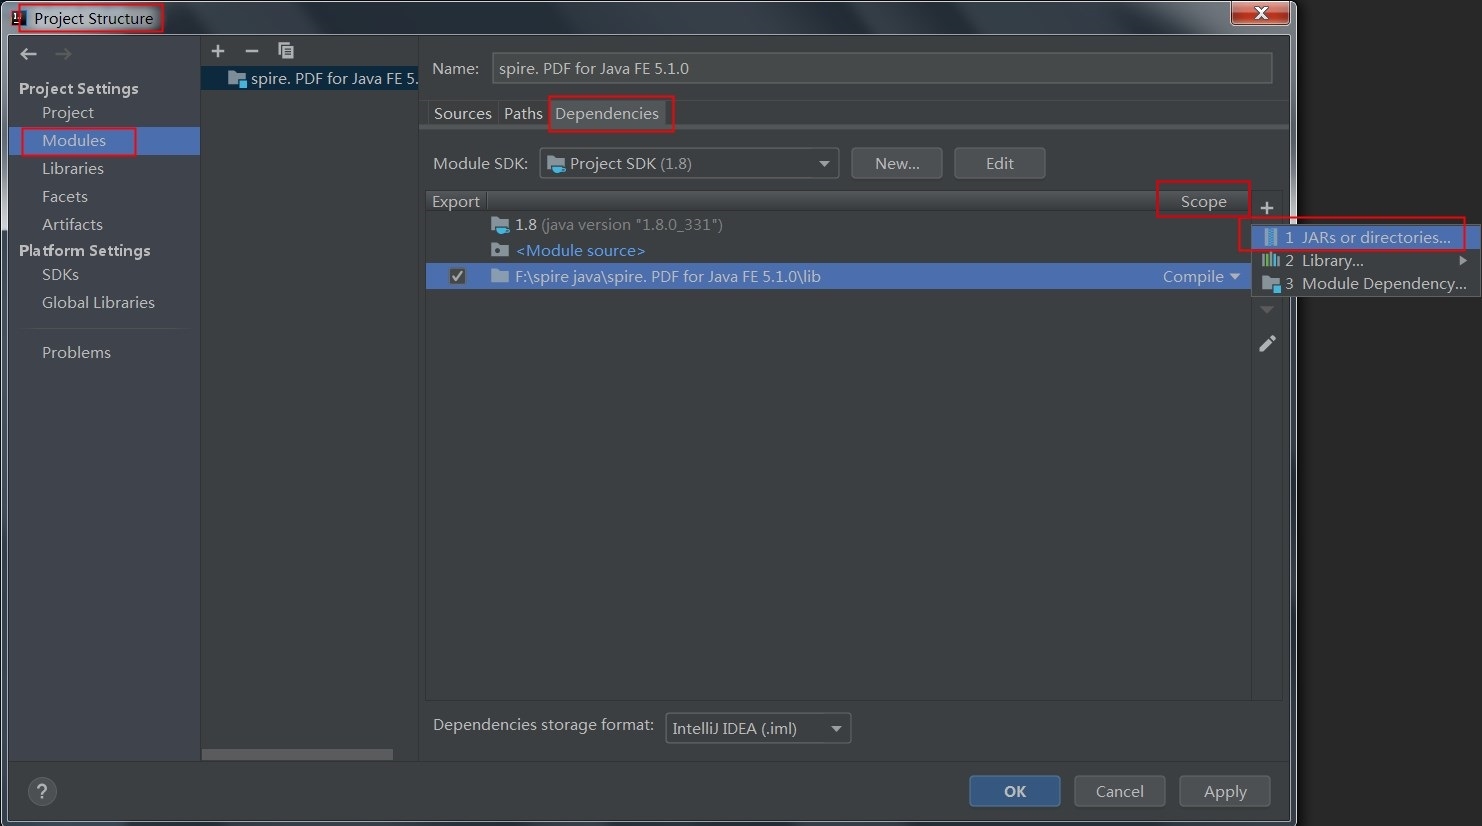
Task: Confirm with the OK button
Action: click(1015, 791)
